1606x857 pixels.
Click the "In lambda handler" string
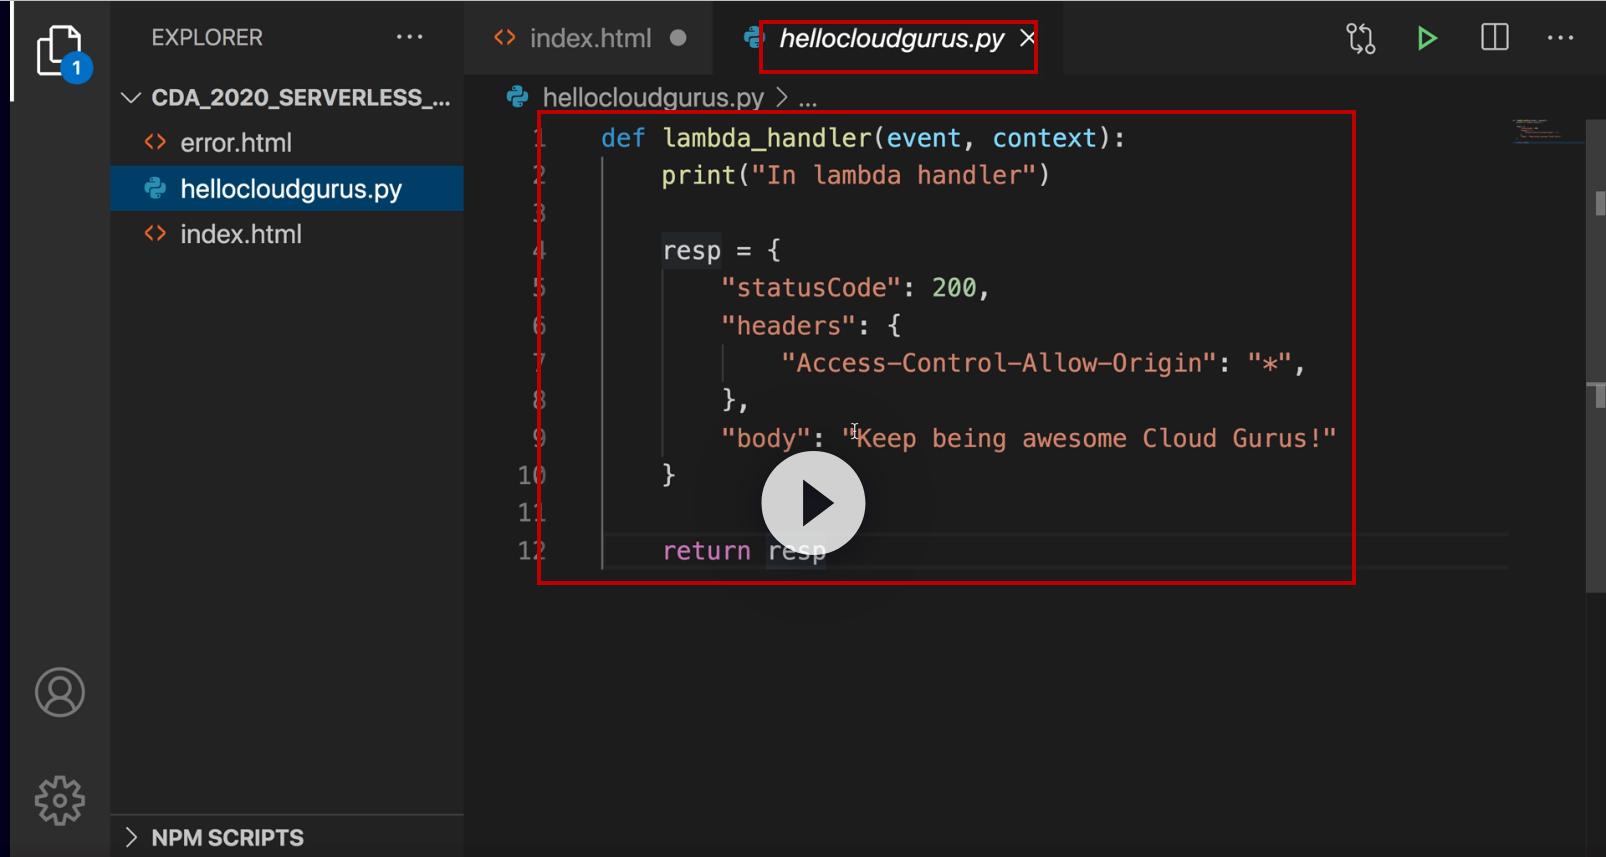point(894,175)
